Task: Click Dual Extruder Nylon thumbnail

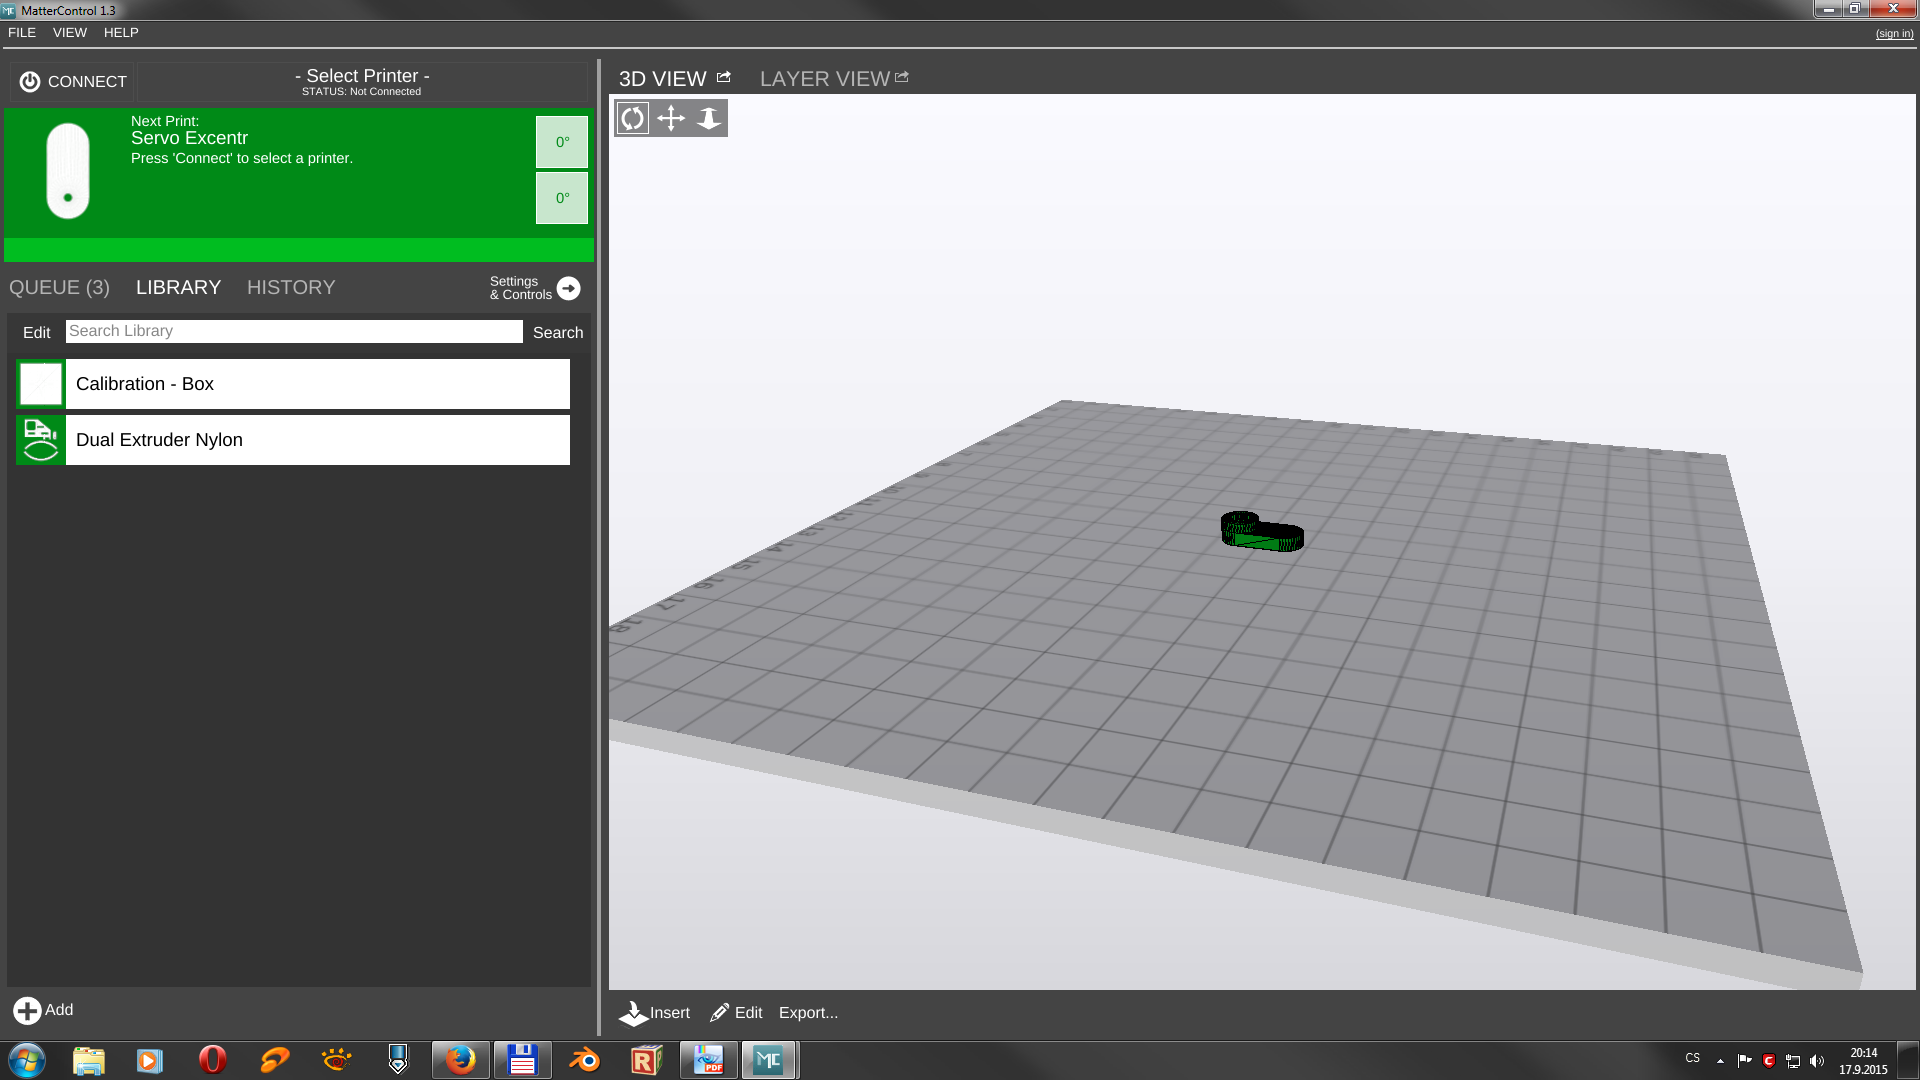Action: pyautogui.click(x=41, y=440)
